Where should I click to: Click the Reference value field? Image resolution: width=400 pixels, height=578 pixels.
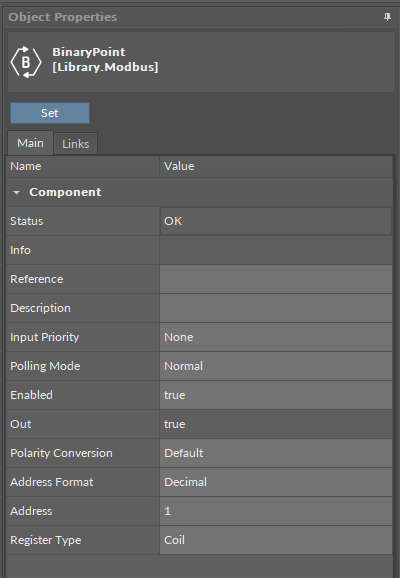[276, 279]
